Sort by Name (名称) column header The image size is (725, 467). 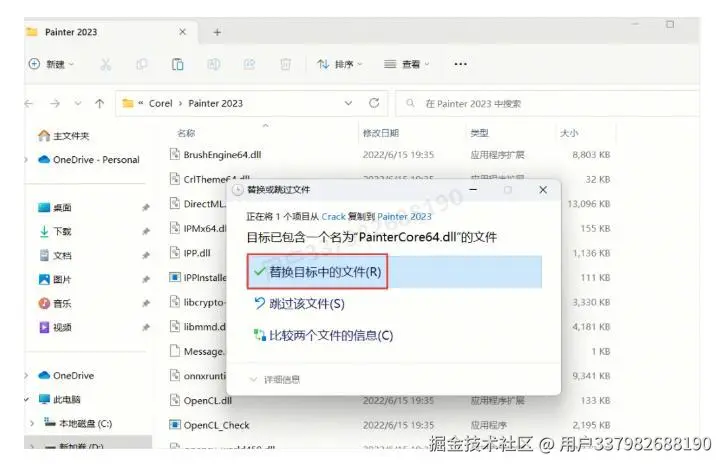pyautogui.click(x=186, y=133)
